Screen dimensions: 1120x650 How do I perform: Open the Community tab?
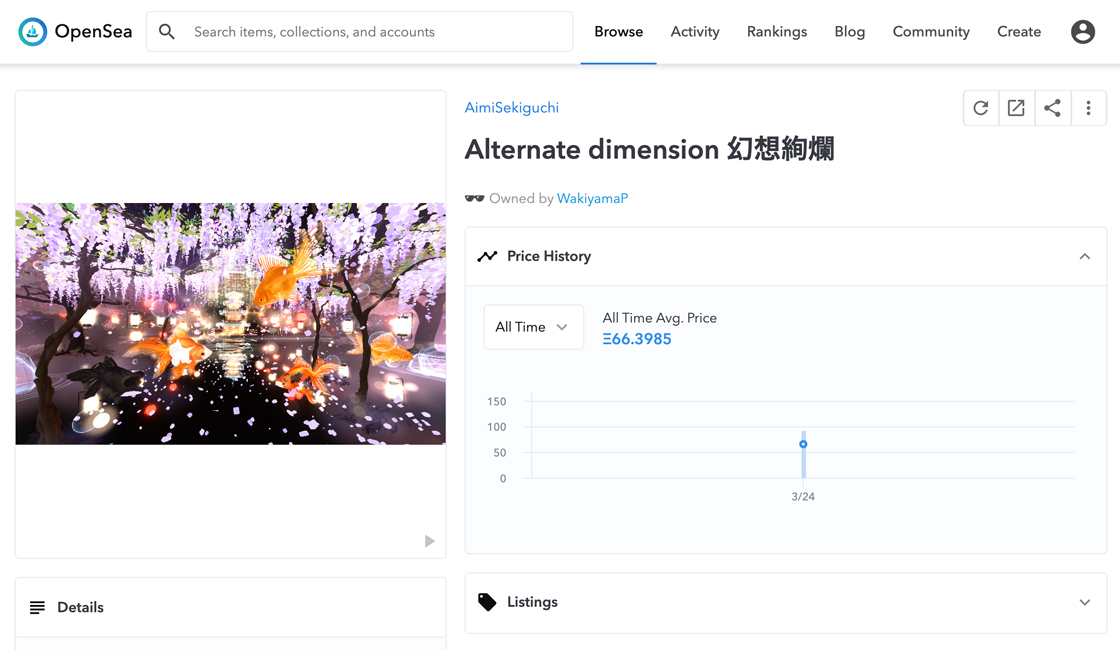tap(931, 31)
